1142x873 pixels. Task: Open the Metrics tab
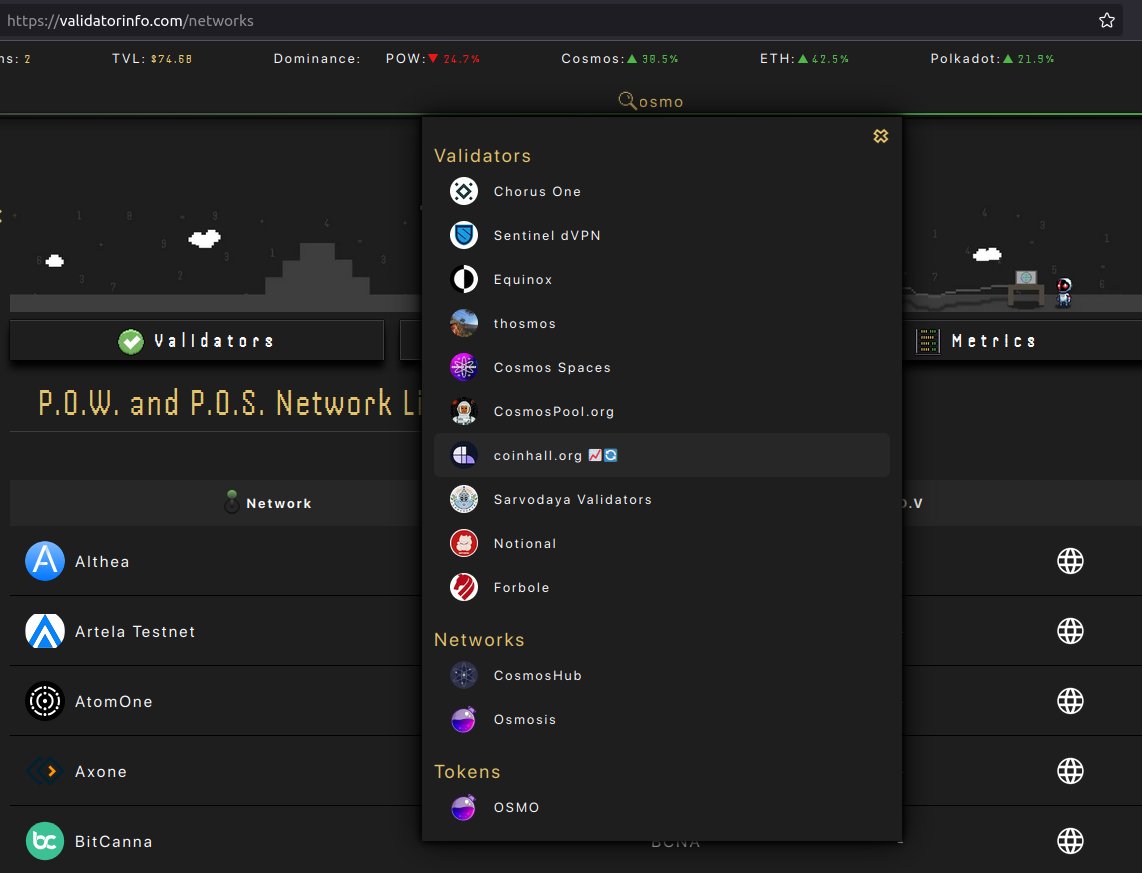[1023, 341]
